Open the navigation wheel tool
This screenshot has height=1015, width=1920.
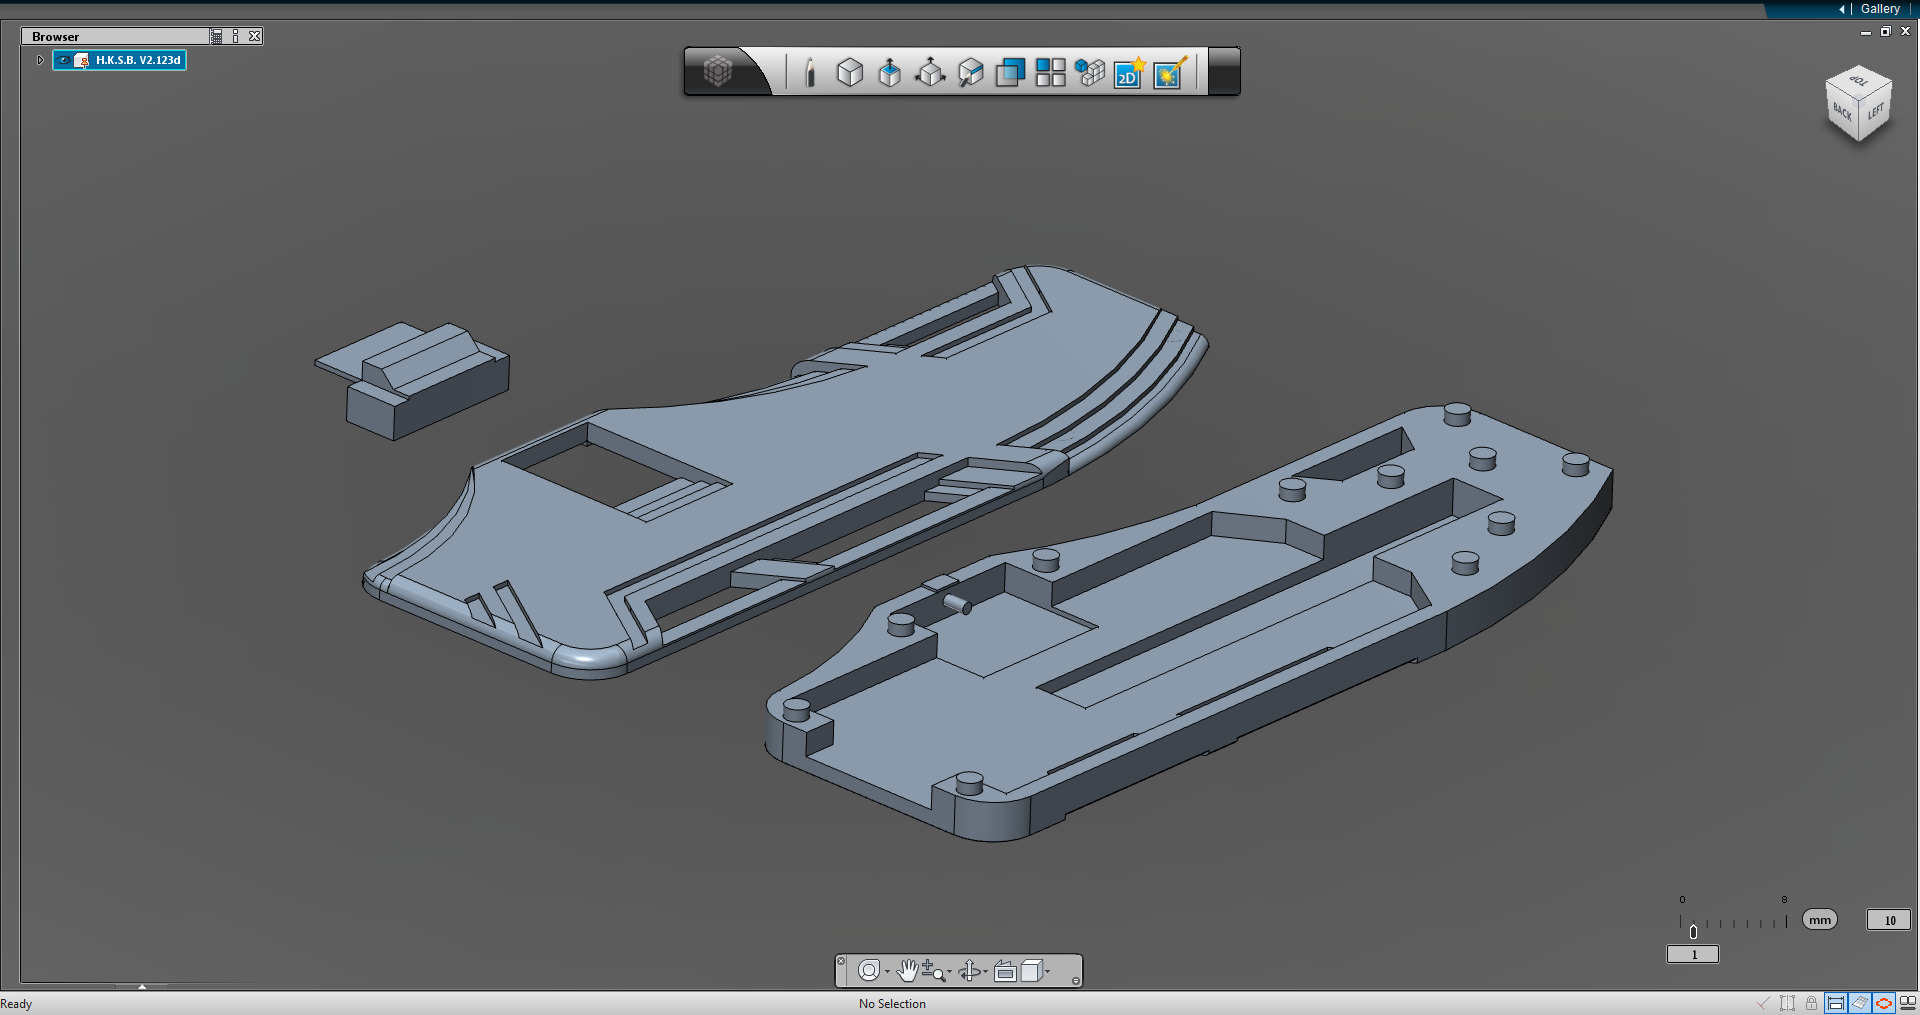click(868, 970)
